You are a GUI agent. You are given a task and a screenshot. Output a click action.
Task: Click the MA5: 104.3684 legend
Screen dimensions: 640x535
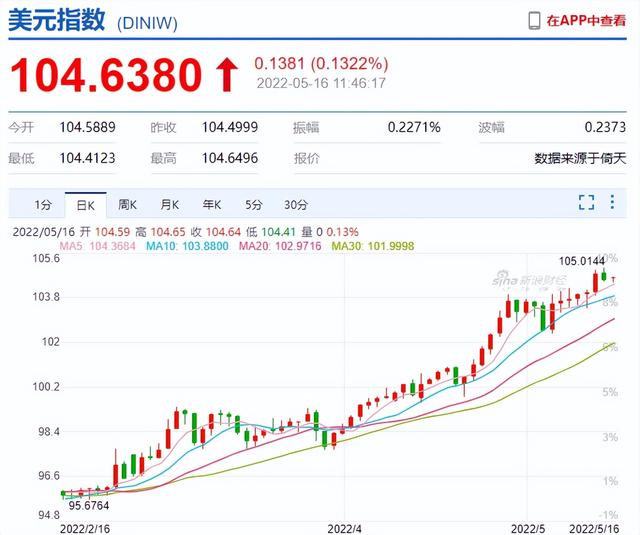tap(98, 246)
